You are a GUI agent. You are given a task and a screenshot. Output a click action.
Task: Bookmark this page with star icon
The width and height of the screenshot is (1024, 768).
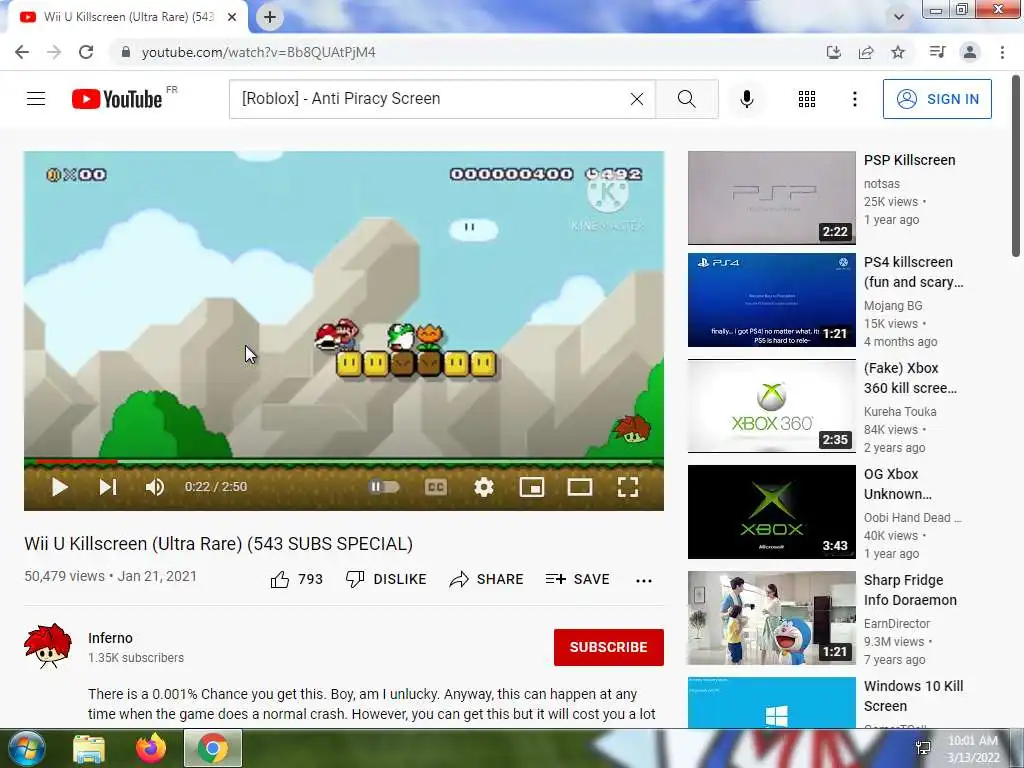click(898, 52)
